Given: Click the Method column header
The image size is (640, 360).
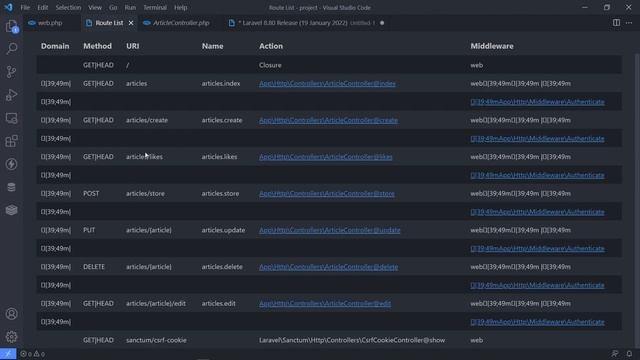Looking at the screenshot, I should [97, 46].
